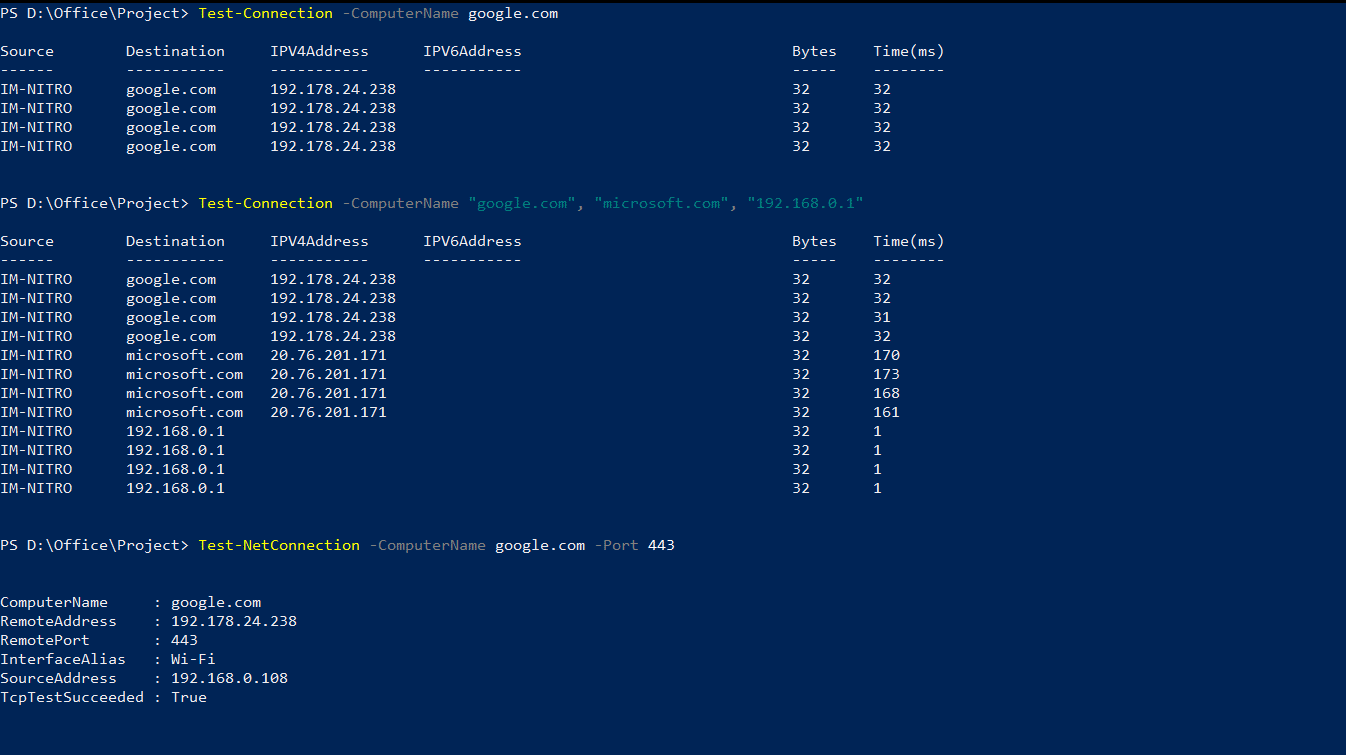
Task: Click the Destination header in the second table
Action: coord(175,241)
